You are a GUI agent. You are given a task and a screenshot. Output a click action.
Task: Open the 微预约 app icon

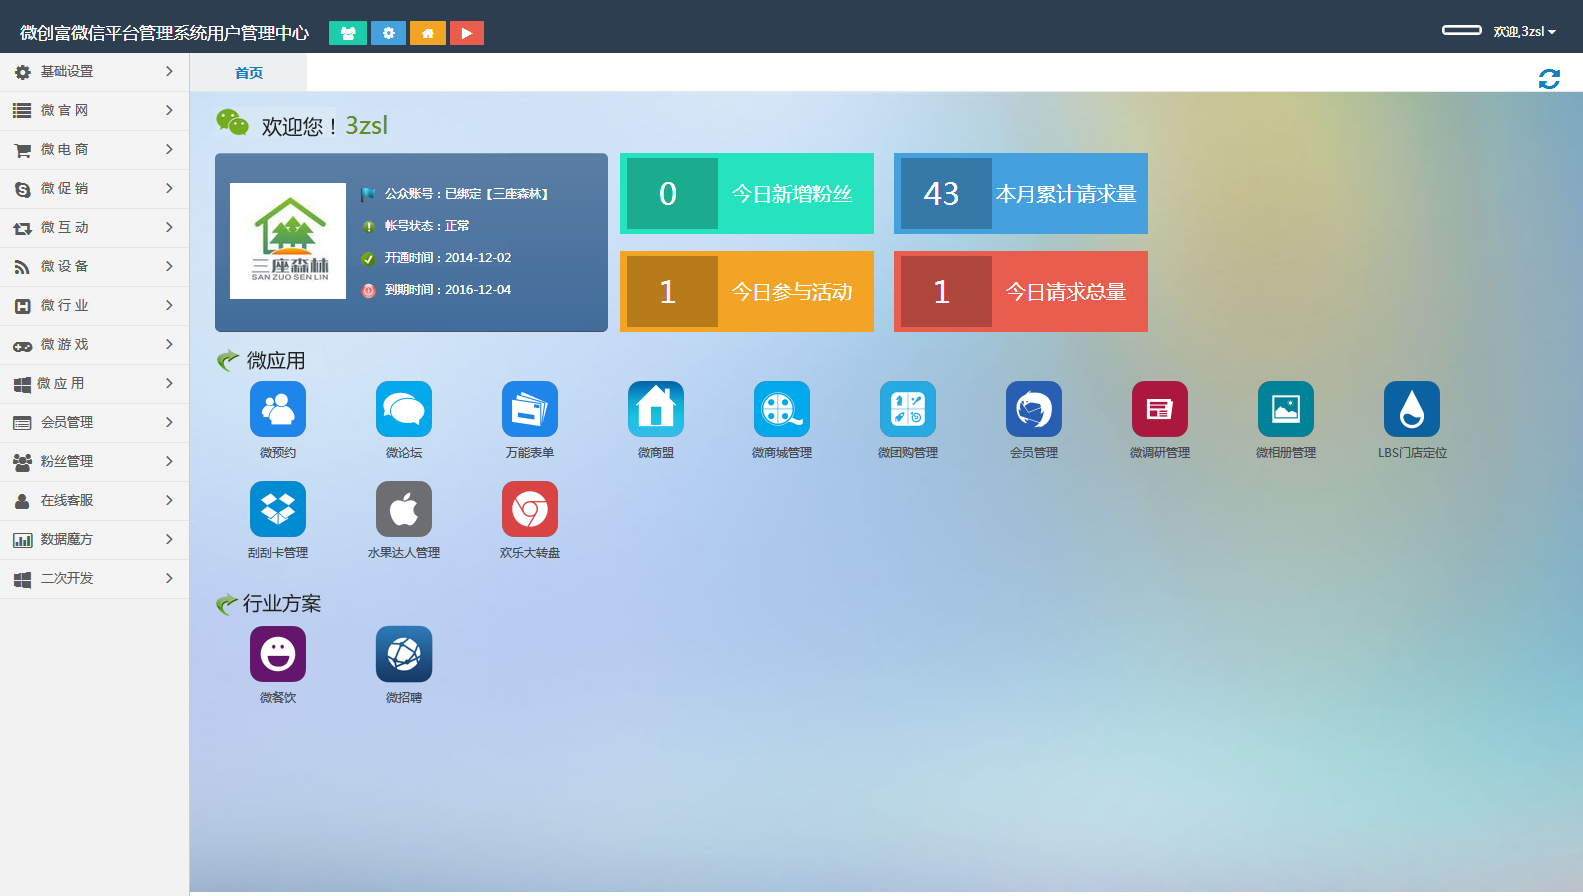coord(278,409)
